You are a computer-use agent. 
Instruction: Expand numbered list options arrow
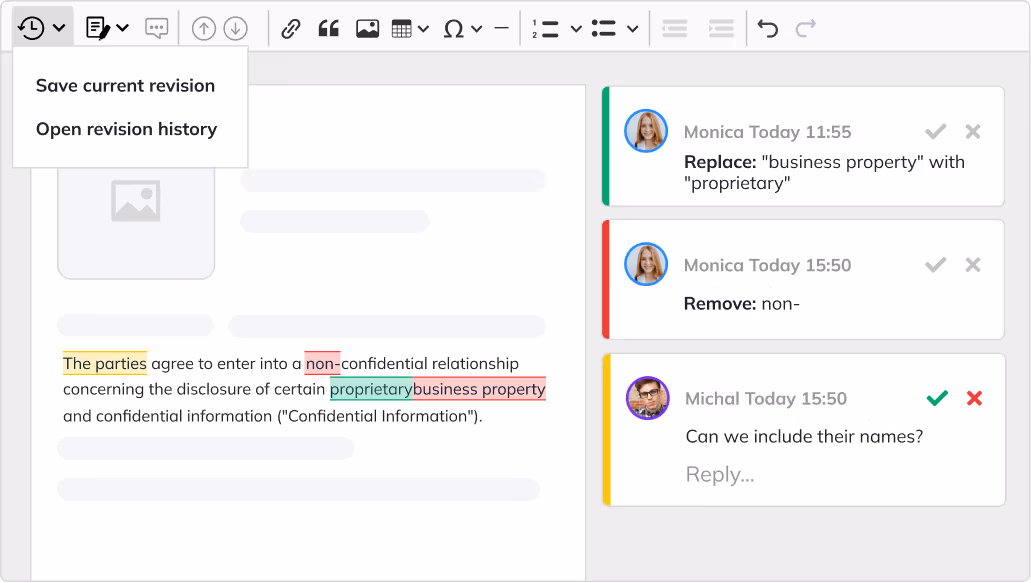576,29
